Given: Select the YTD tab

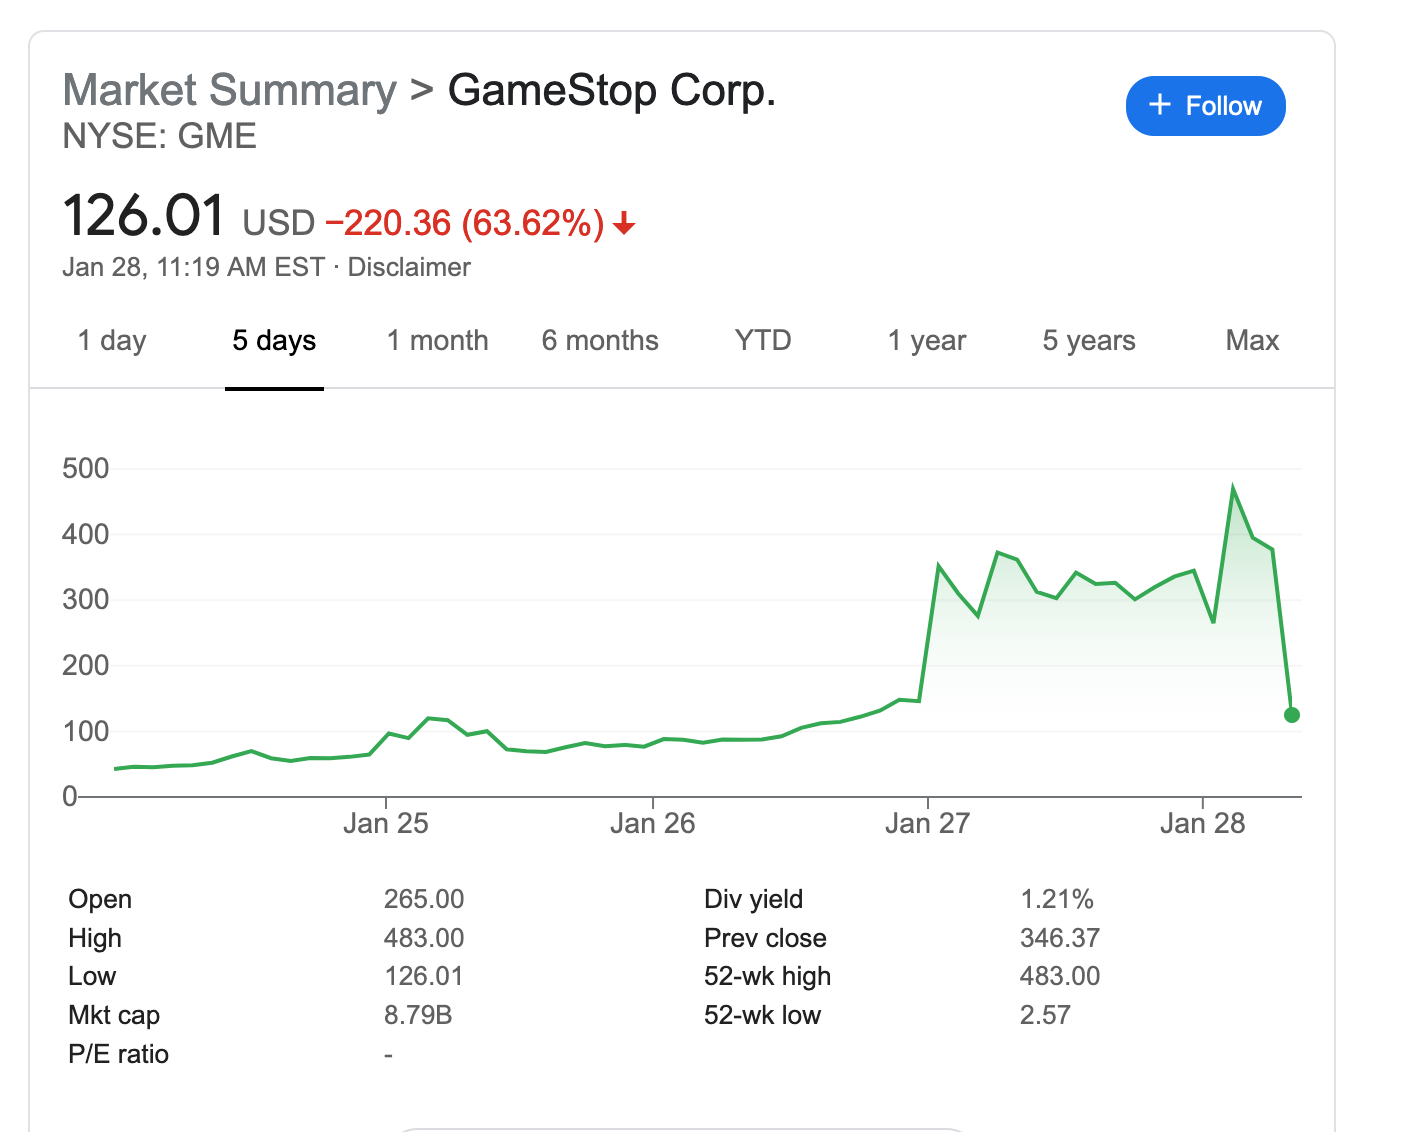Looking at the screenshot, I should 763,341.
